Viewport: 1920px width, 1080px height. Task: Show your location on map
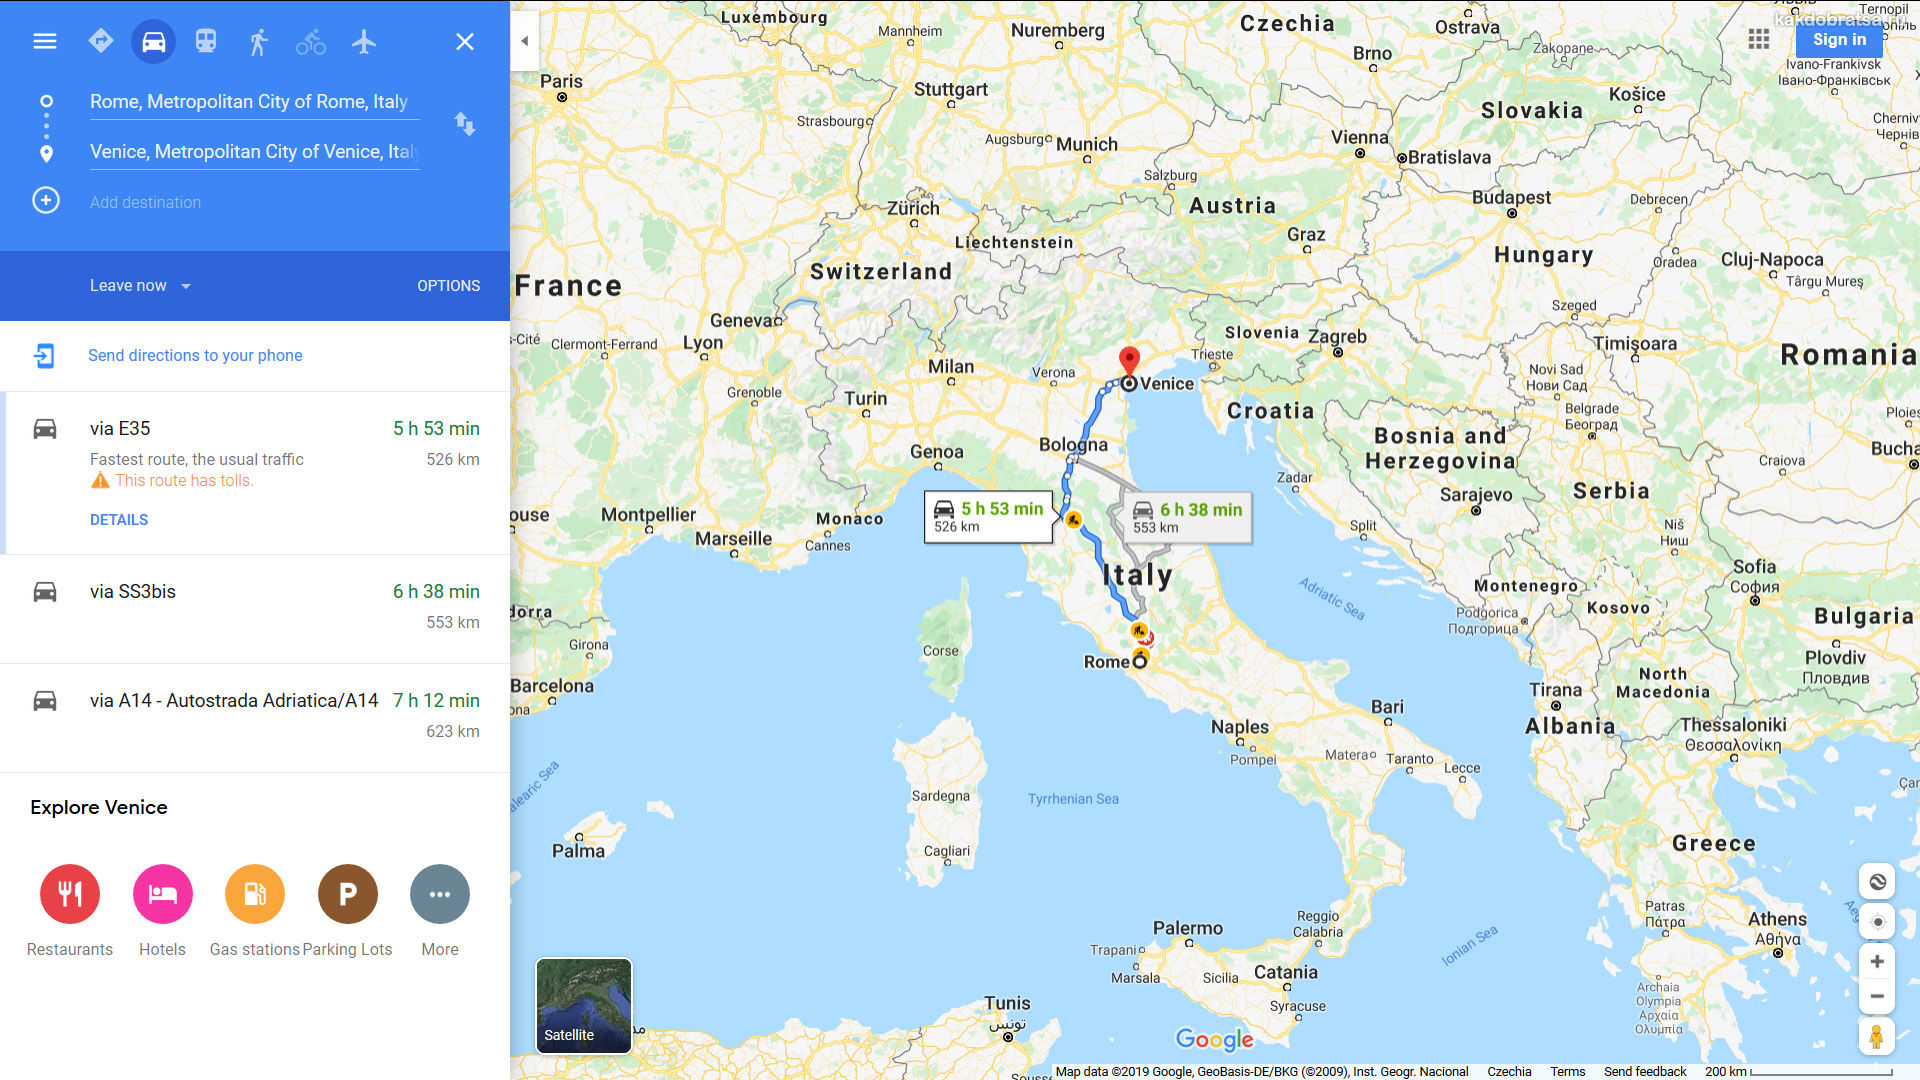click(1877, 922)
